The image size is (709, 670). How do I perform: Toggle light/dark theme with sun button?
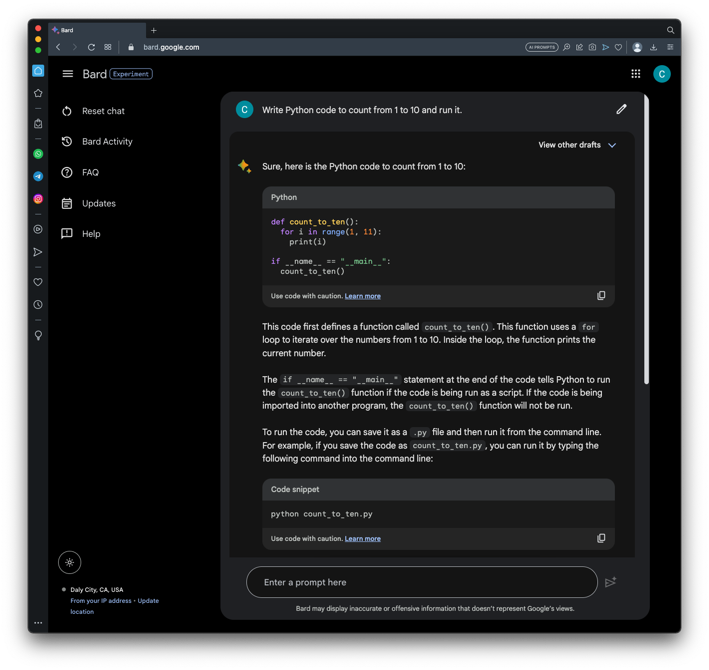[x=70, y=562]
